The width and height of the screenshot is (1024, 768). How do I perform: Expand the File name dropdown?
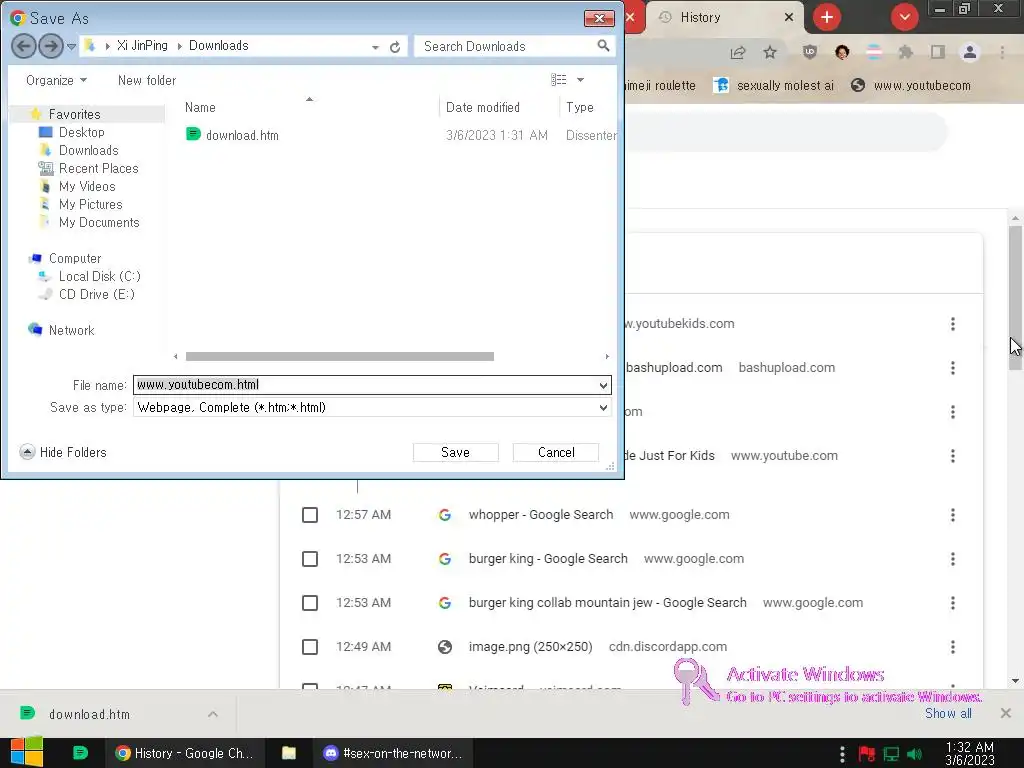[x=603, y=385]
